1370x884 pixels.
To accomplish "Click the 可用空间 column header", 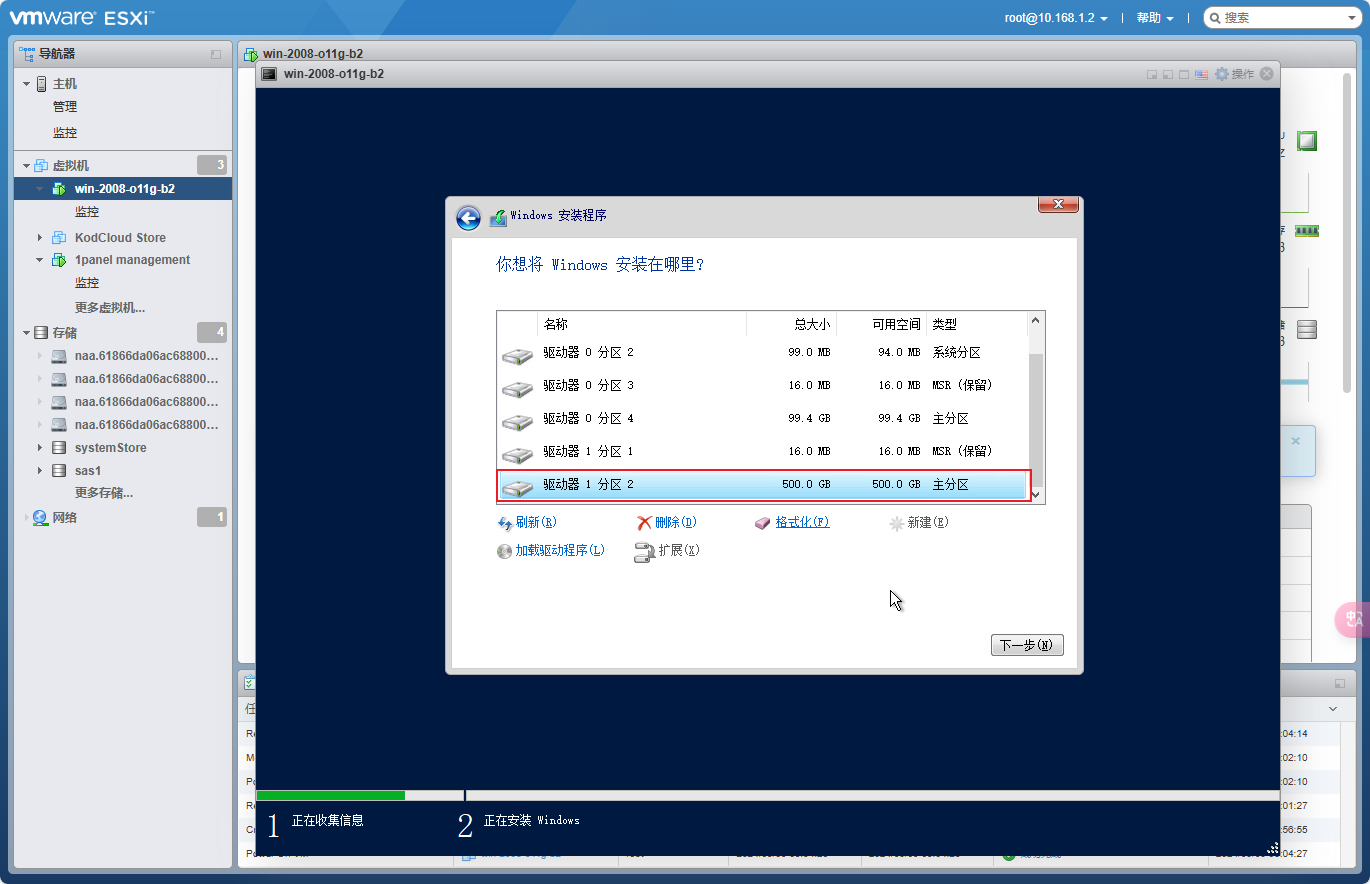I will coord(882,325).
